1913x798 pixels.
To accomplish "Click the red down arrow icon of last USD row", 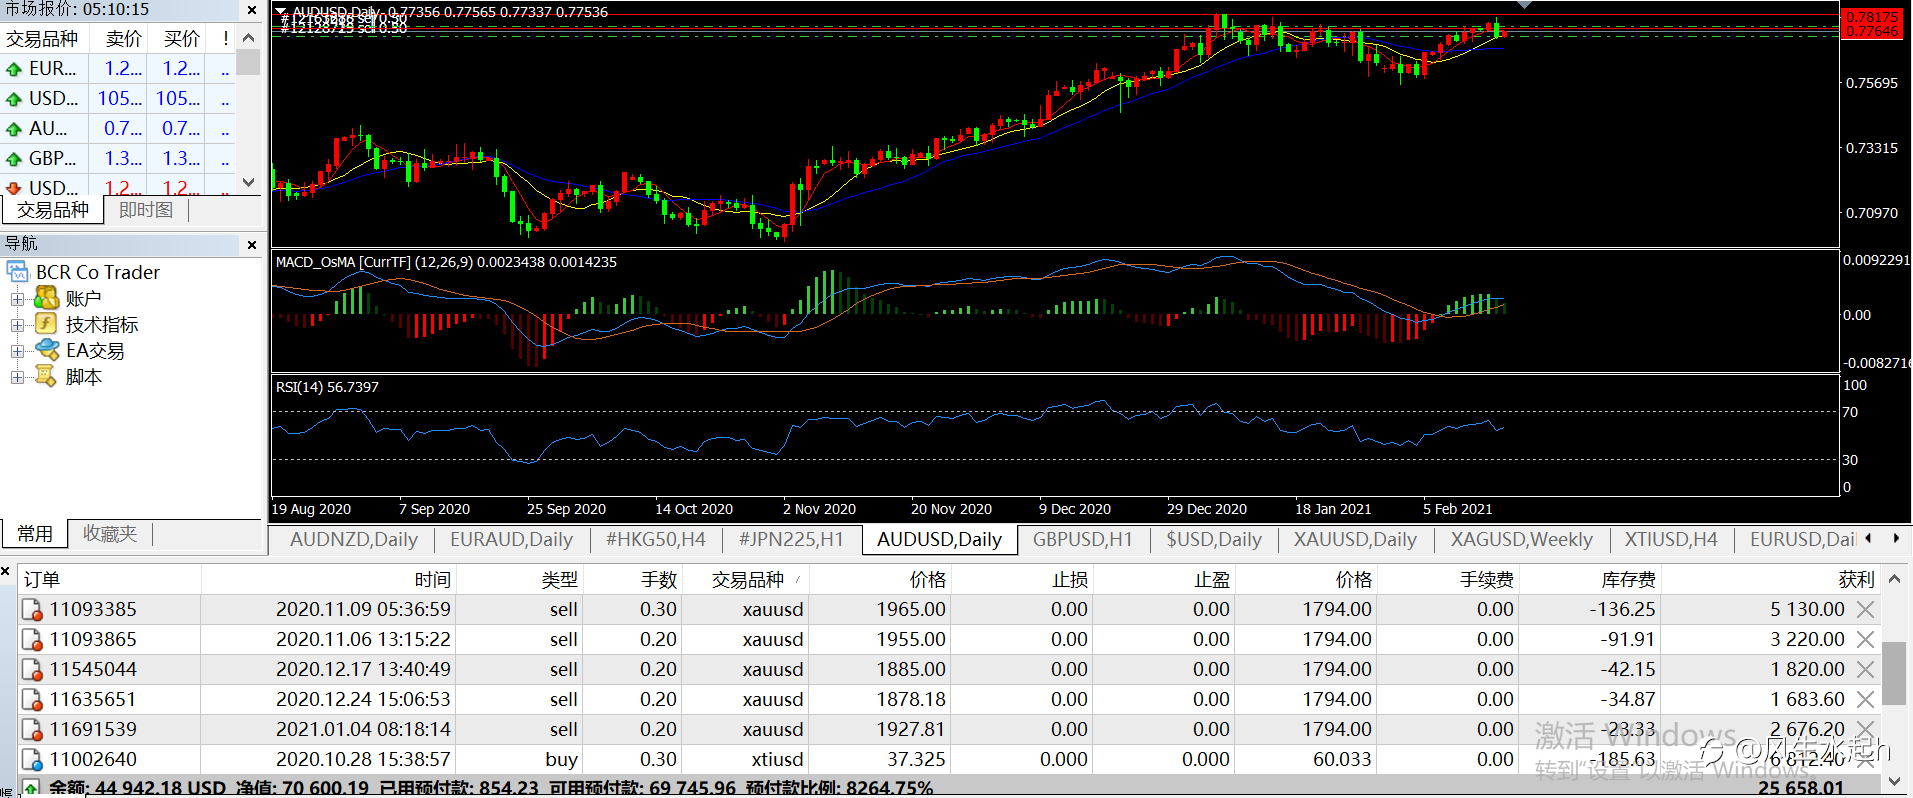I will pos(14,188).
